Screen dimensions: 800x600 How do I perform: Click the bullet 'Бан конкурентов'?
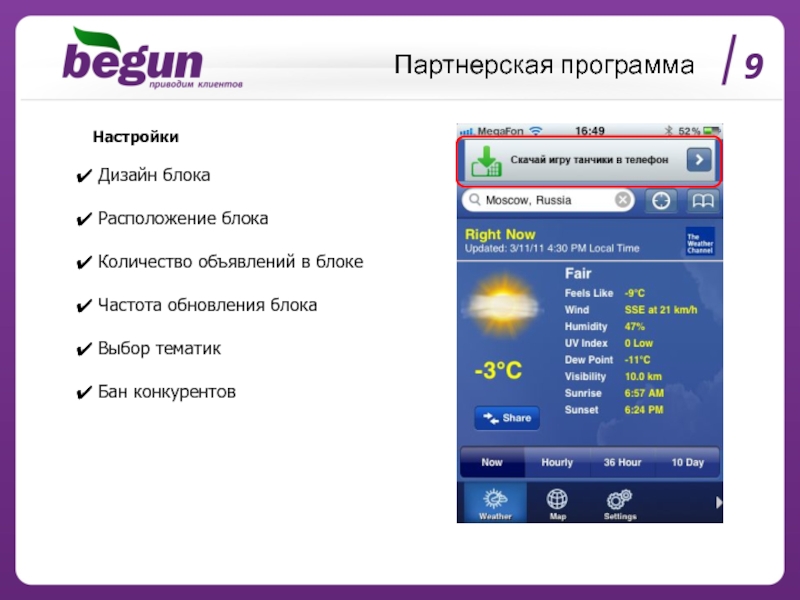[166, 392]
